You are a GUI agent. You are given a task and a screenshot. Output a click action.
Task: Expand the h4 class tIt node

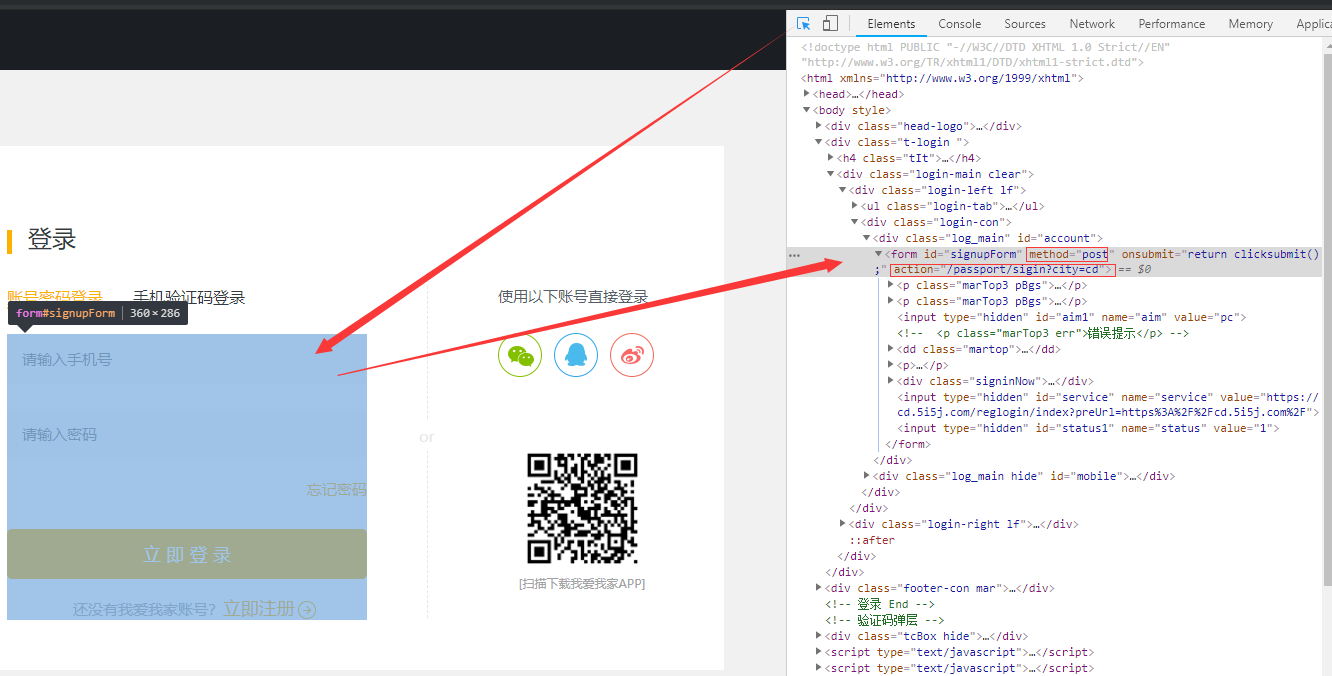coord(831,158)
